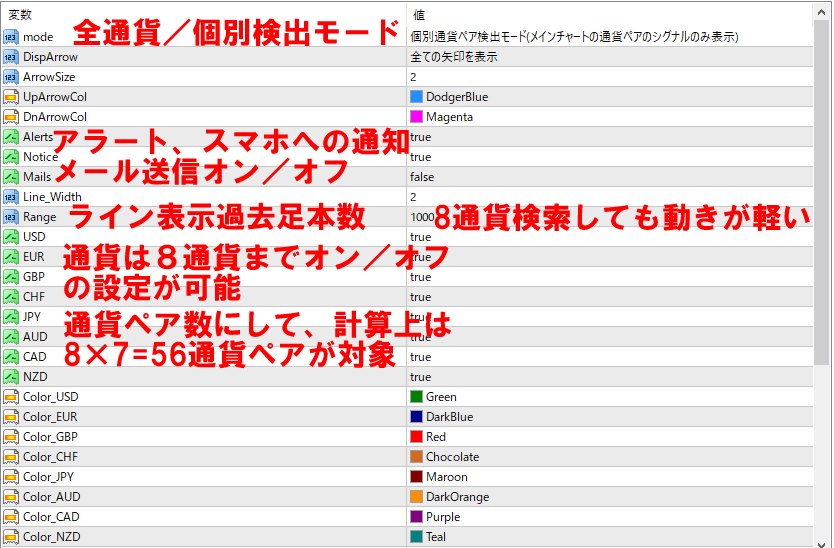Screen dimensions: 834x548
Task: Click the Color_AUD color-type icon
Action: pos(11,497)
